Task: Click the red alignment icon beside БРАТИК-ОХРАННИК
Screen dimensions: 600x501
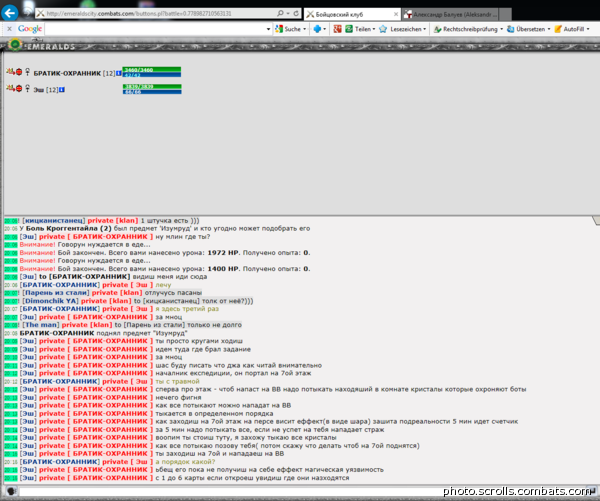Action: (19, 72)
